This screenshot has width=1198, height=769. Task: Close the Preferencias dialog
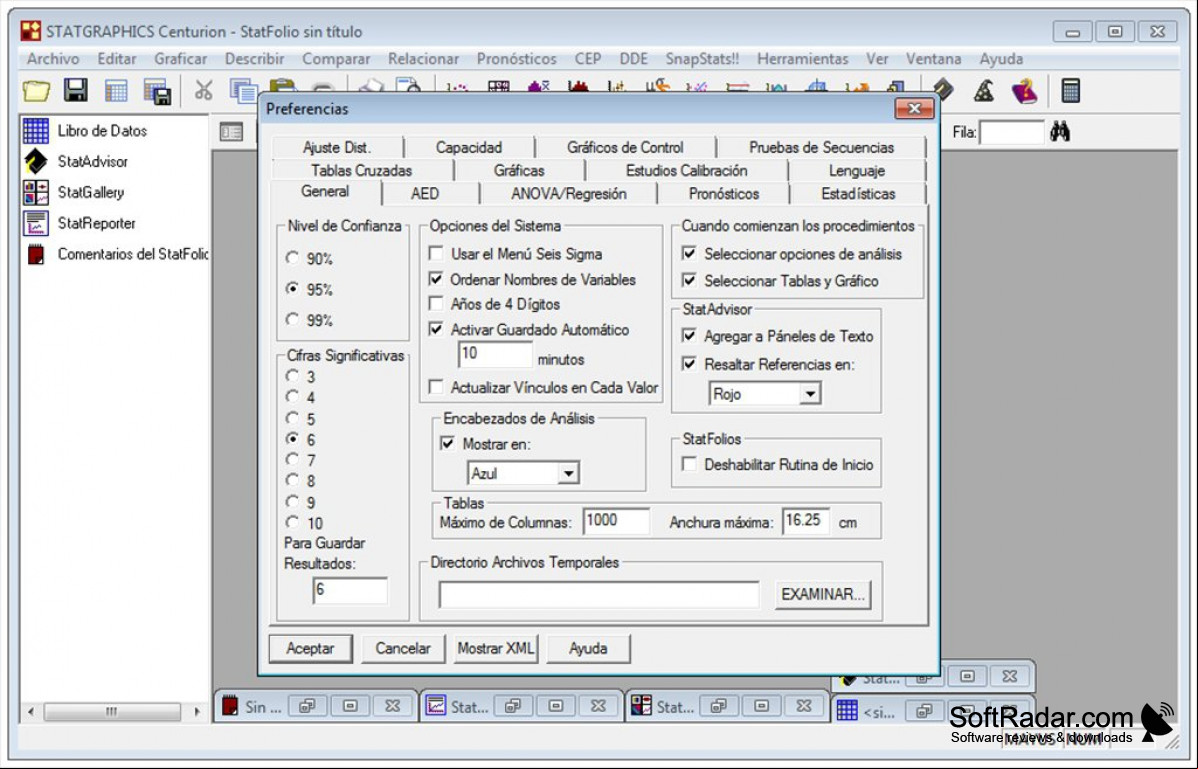914,108
